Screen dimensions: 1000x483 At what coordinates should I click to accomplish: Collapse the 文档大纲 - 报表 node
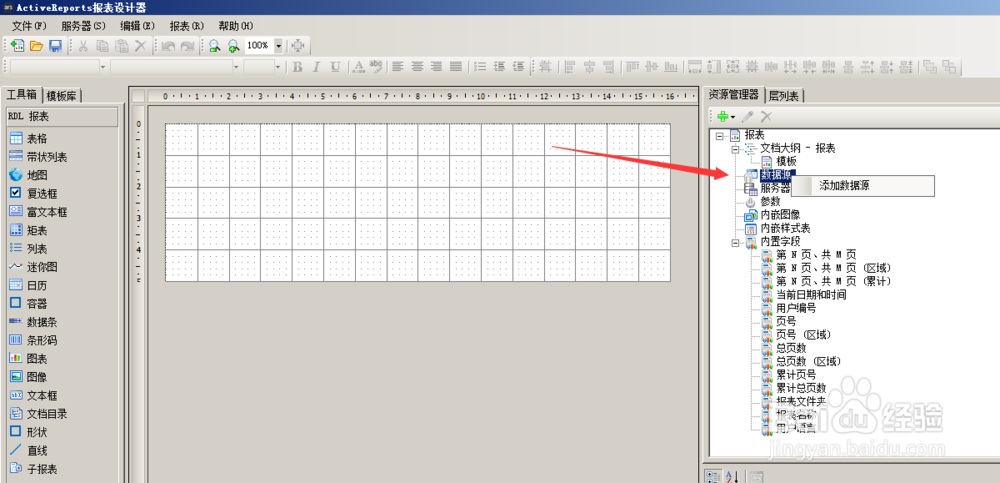(734, 149)
